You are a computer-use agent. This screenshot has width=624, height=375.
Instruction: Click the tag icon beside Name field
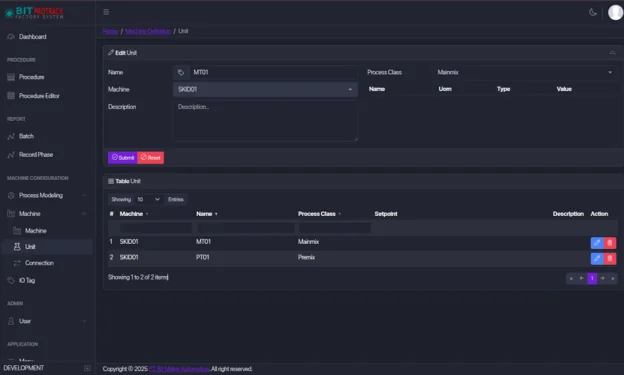181,72
